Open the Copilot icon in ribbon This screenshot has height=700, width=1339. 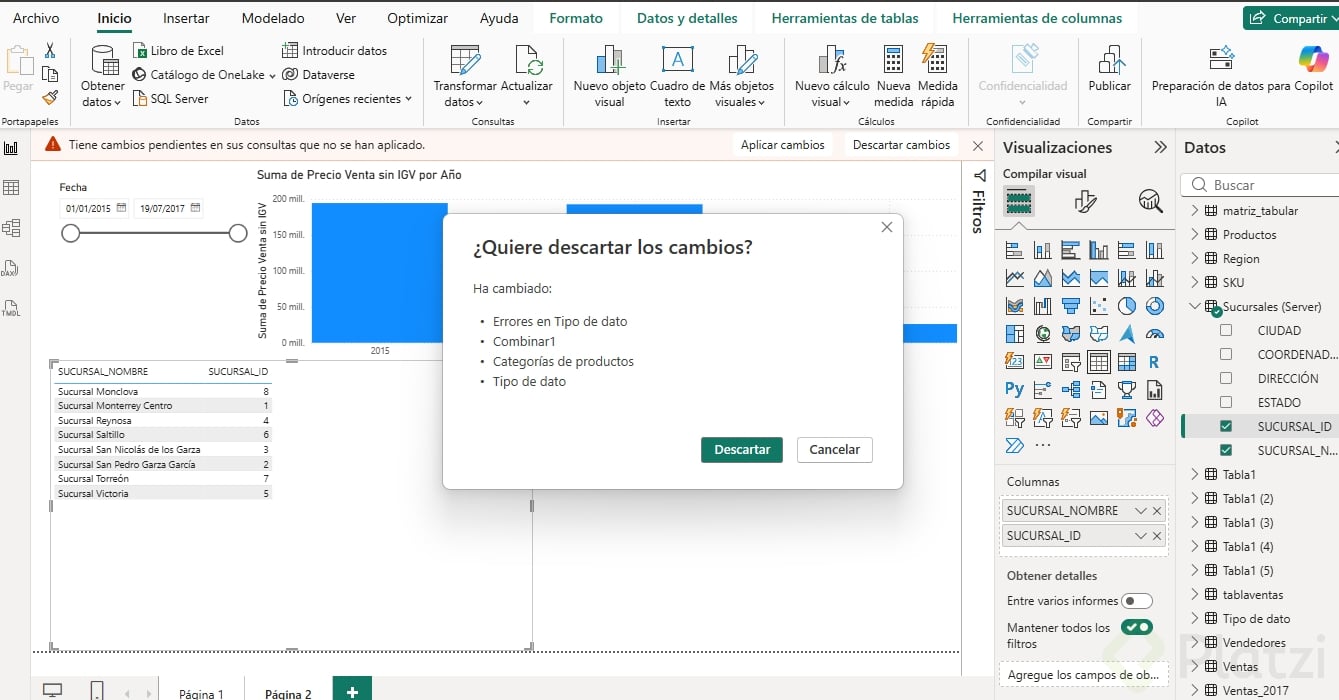click(x=1313, y=59)
